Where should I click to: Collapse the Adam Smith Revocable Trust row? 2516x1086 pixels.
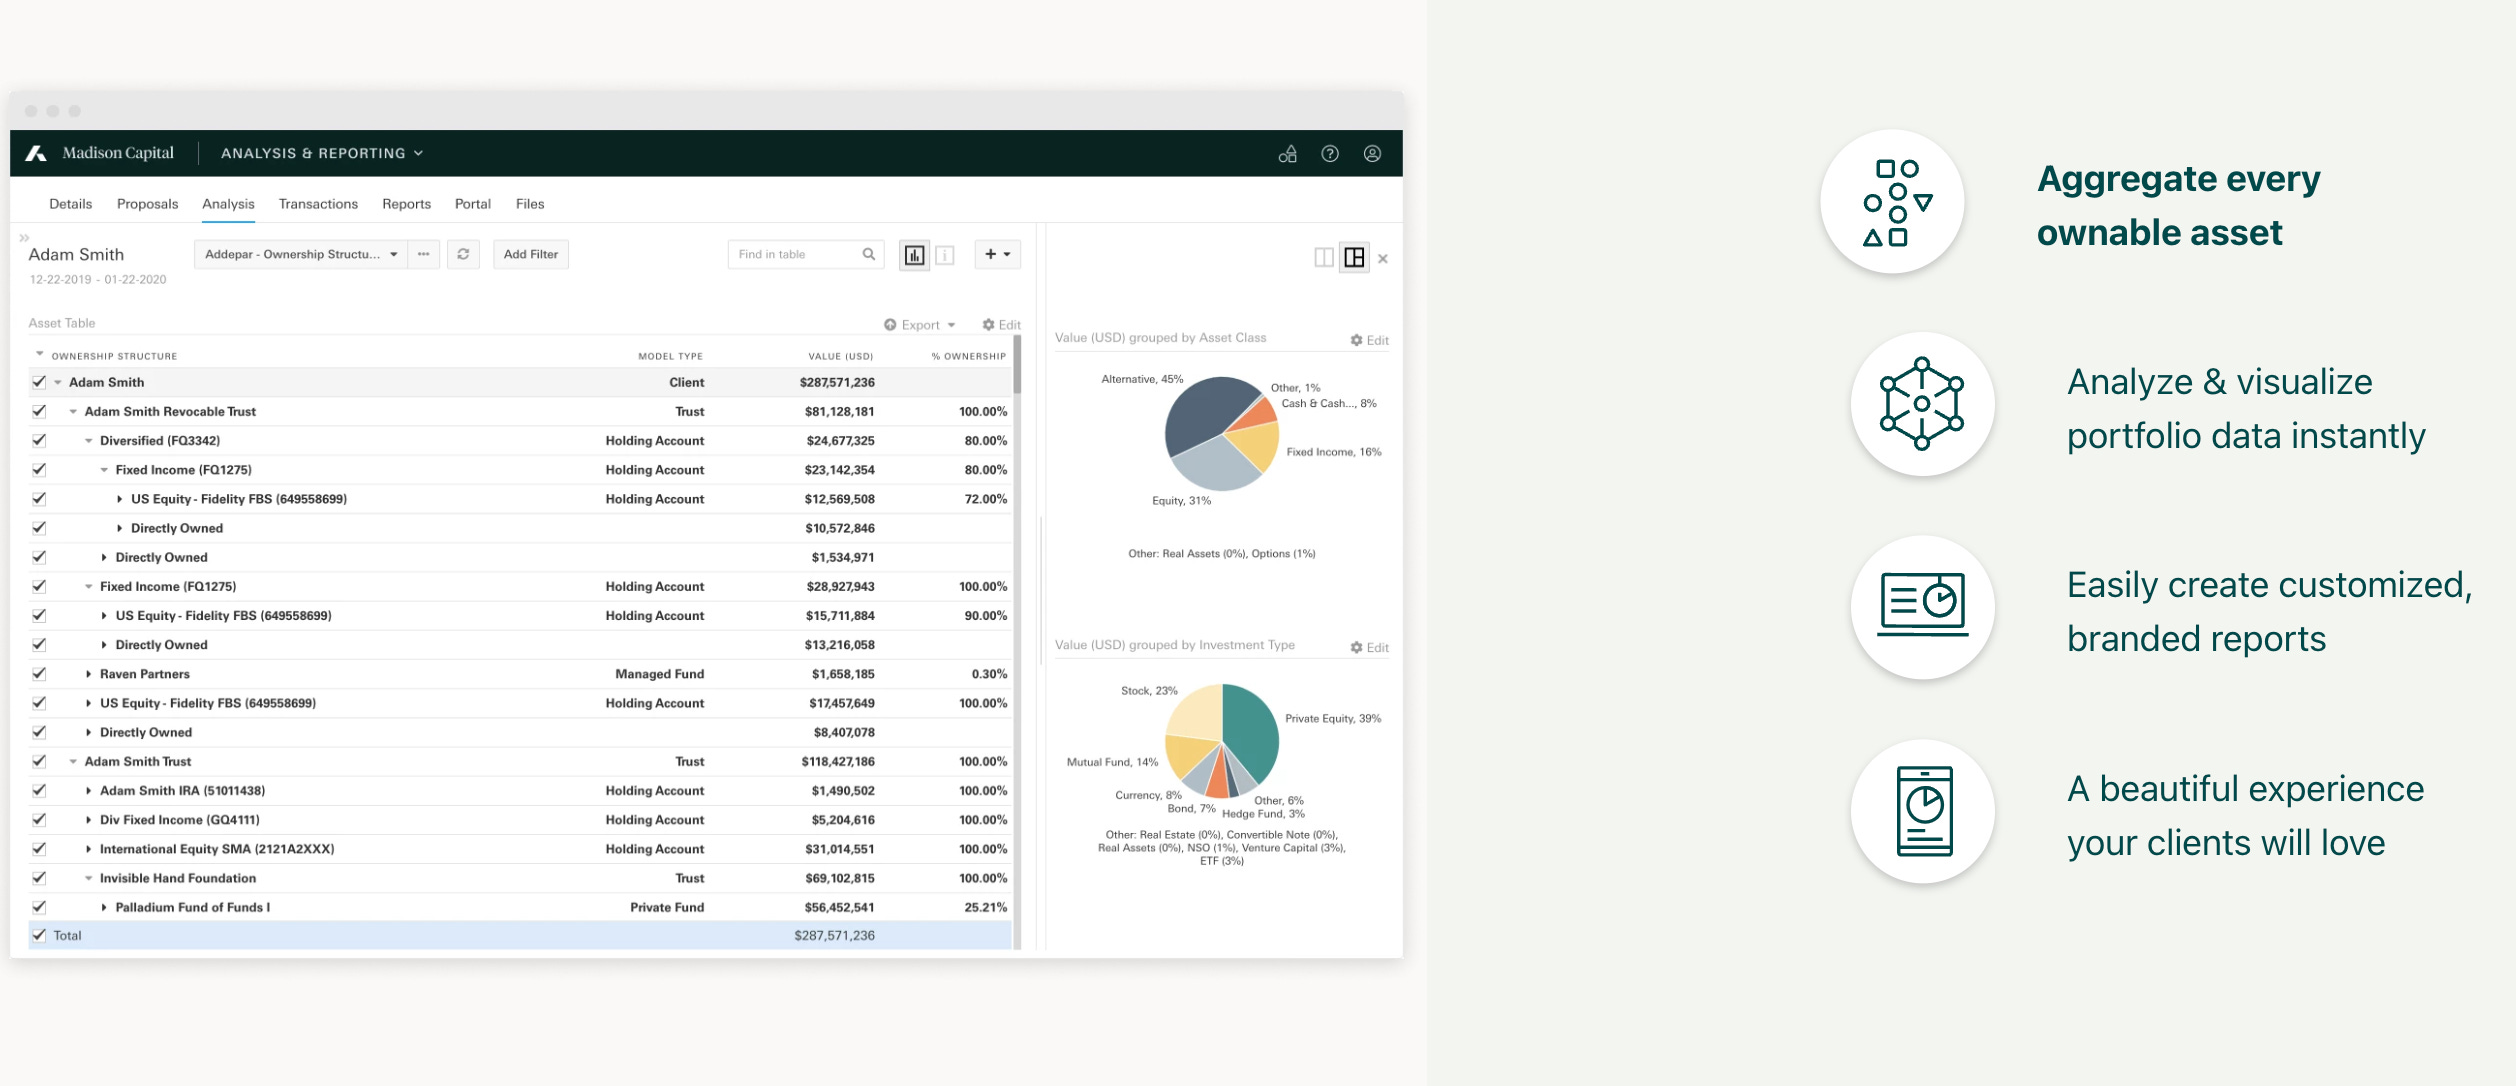click(75, 411)
